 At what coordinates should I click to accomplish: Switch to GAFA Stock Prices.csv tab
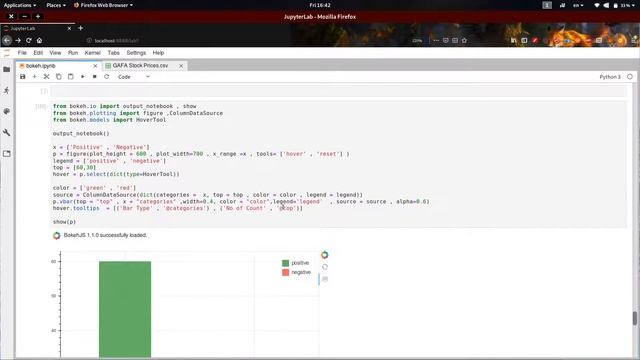(x=140, y=66)
